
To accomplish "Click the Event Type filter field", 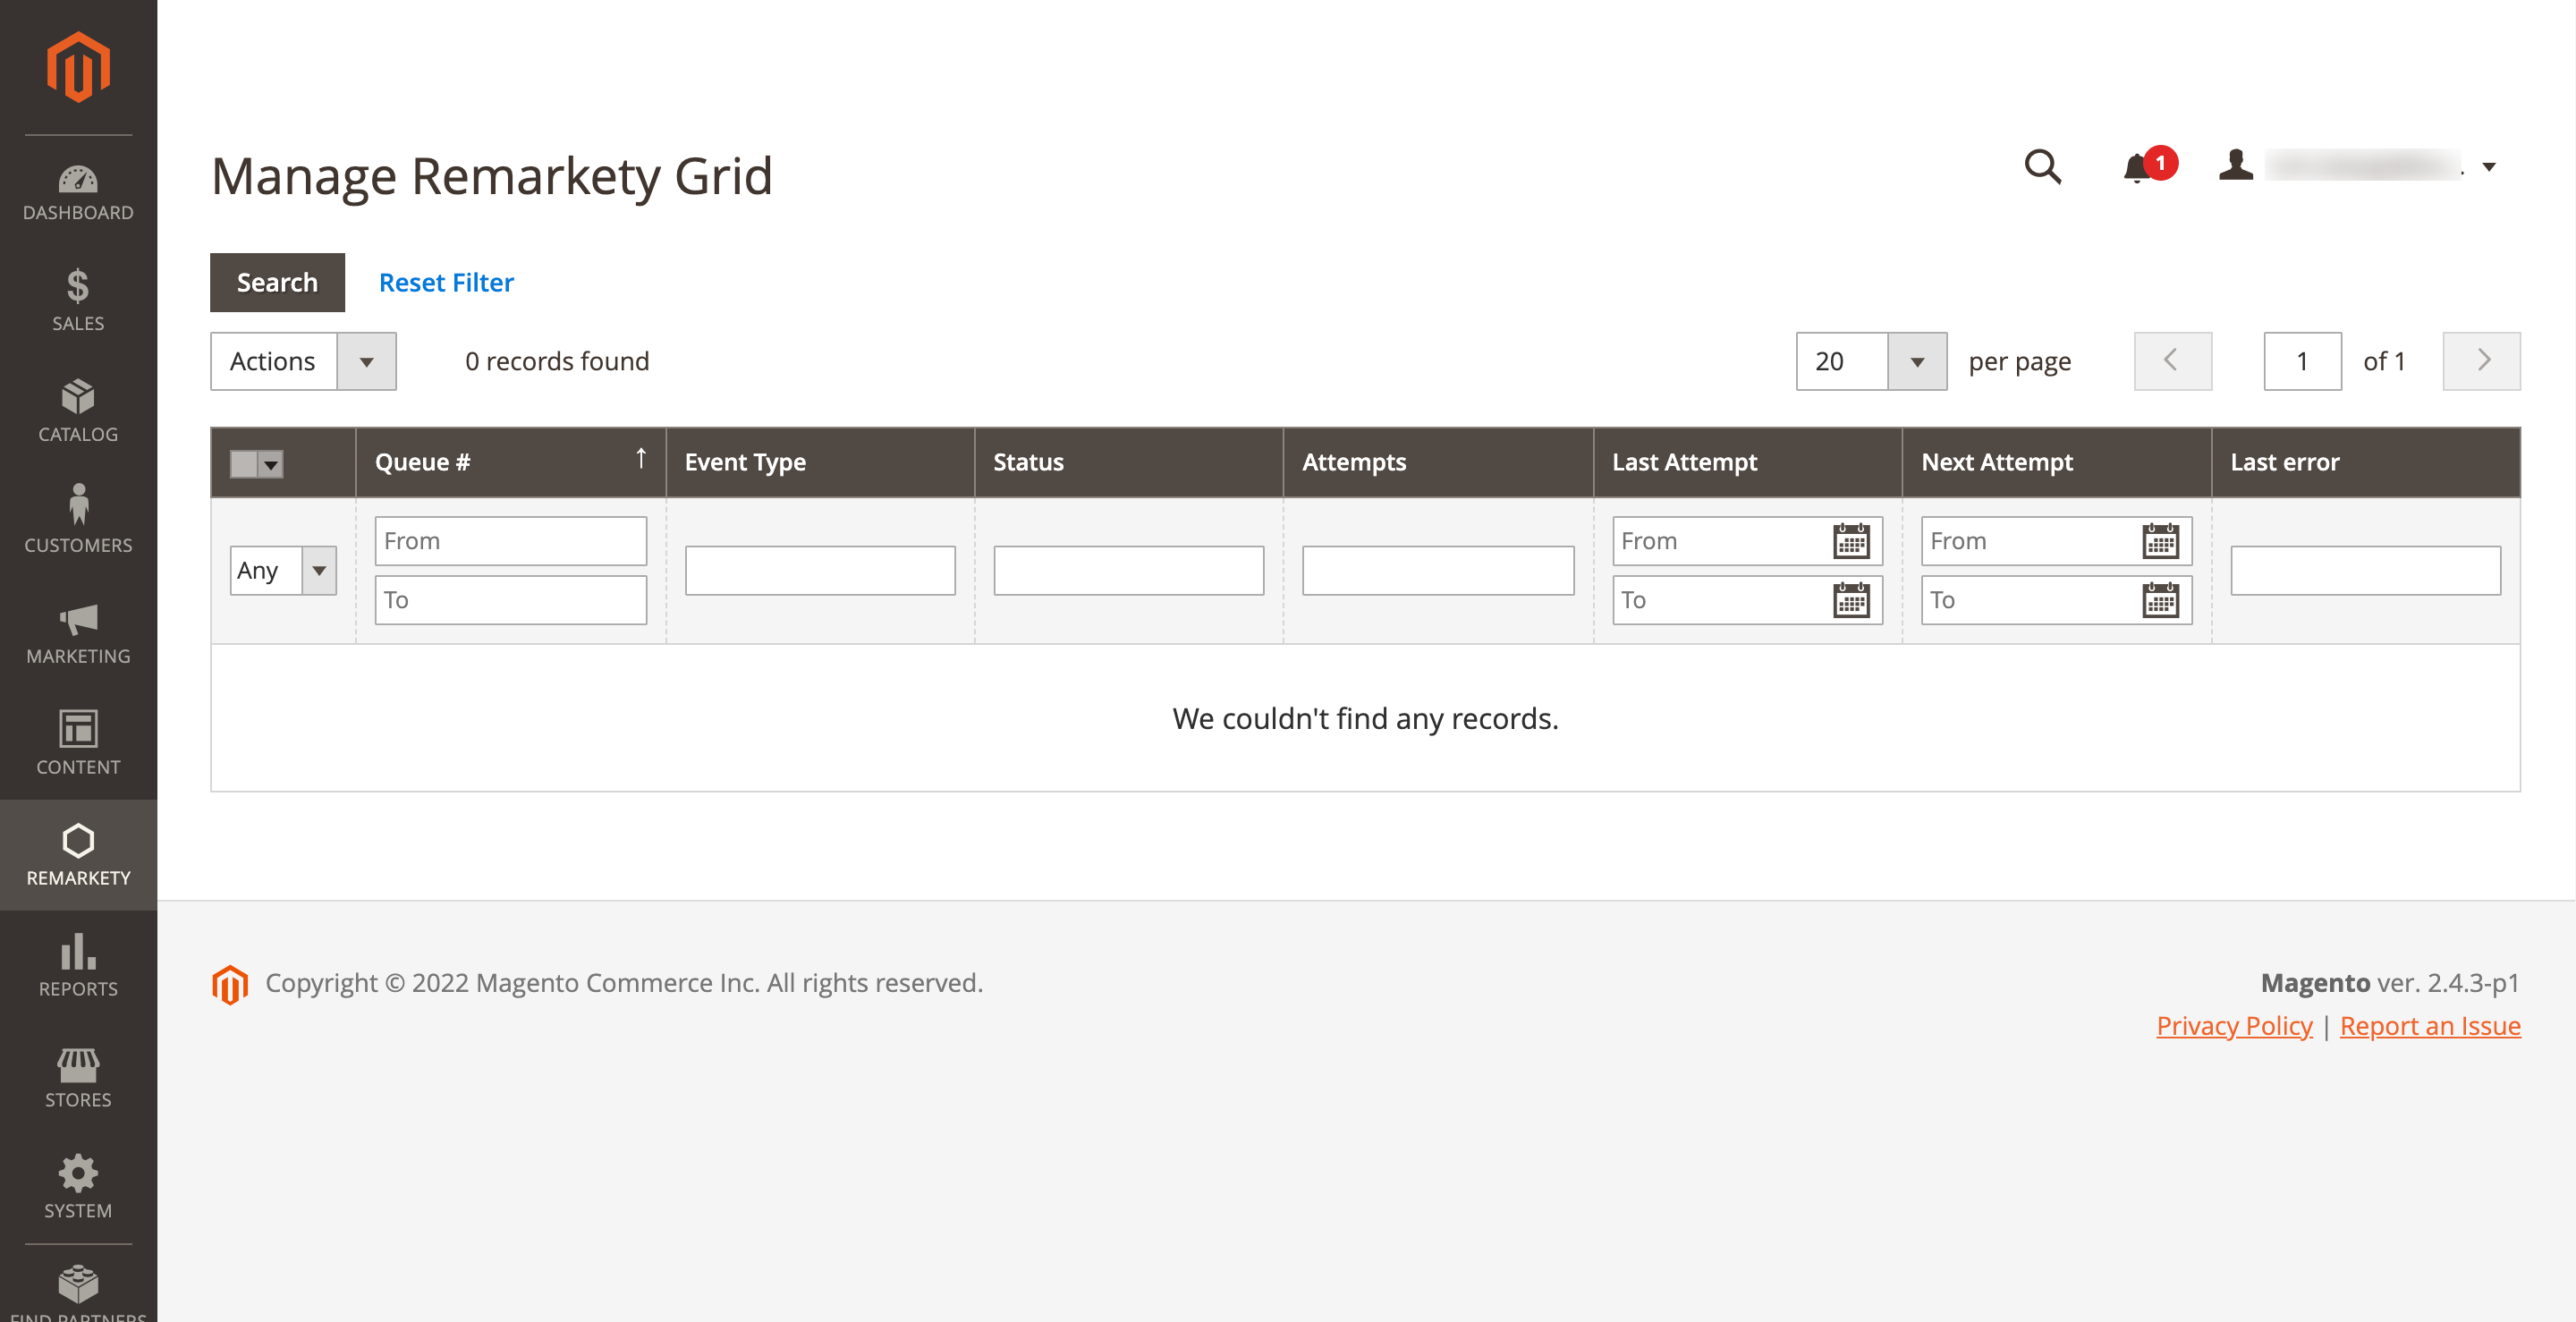I will pos(820,570).
